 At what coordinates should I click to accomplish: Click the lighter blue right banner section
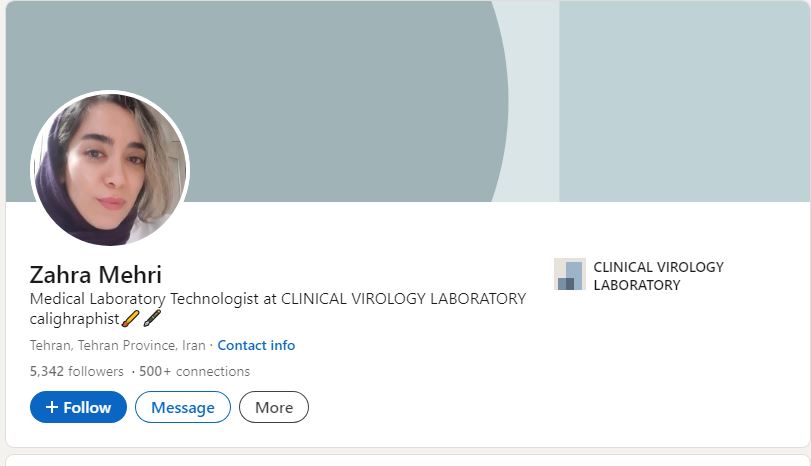pos(684,101)
